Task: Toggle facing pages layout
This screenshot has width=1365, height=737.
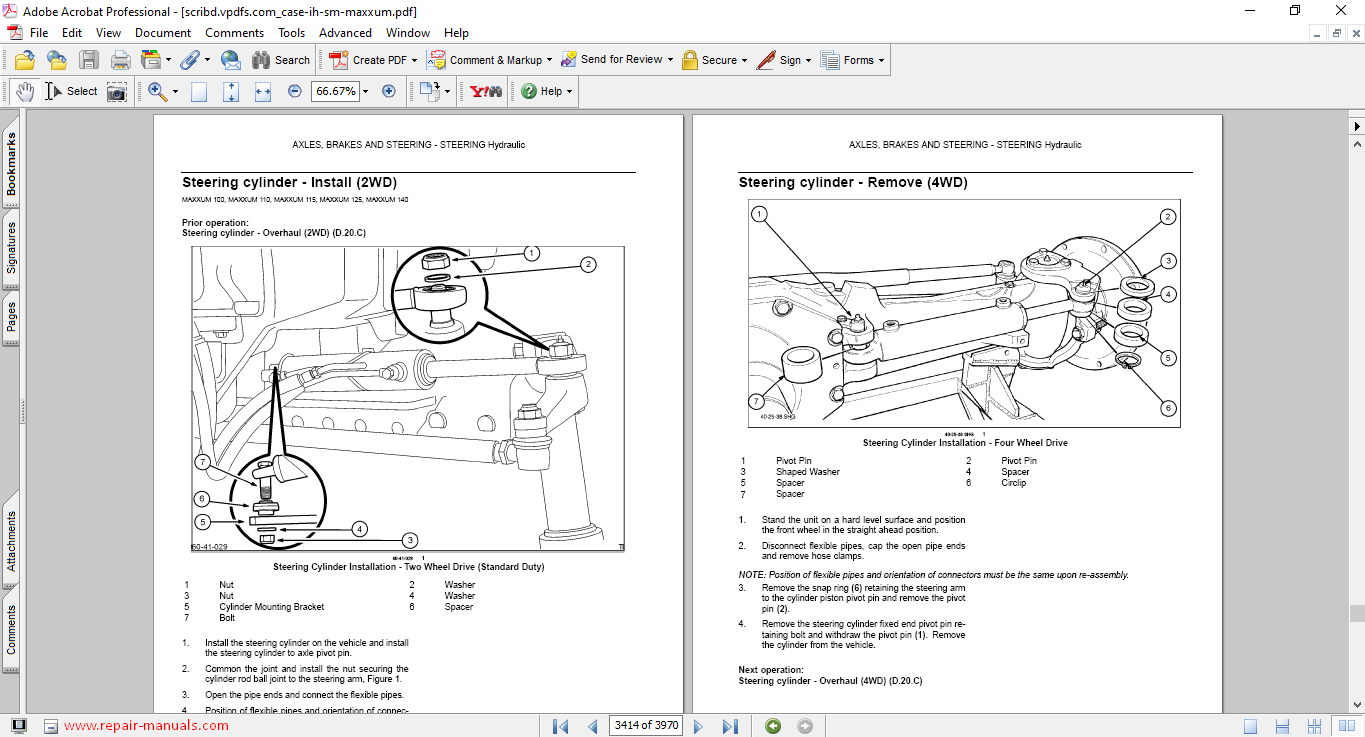Action: (261, 91)
